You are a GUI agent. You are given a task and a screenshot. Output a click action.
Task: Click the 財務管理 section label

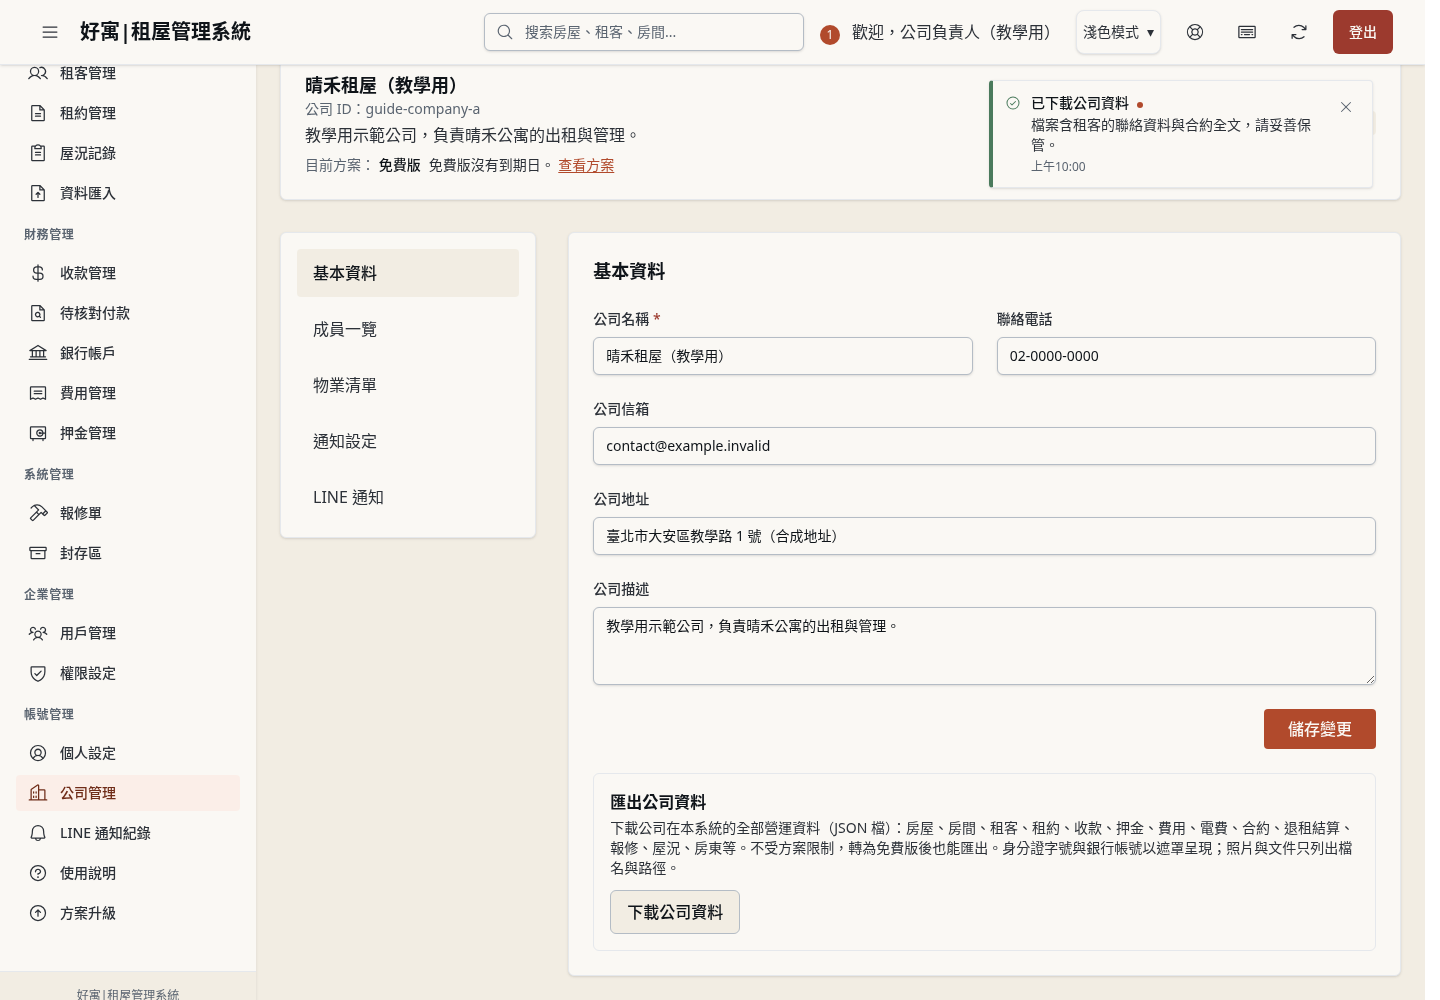tap(49, 234)
